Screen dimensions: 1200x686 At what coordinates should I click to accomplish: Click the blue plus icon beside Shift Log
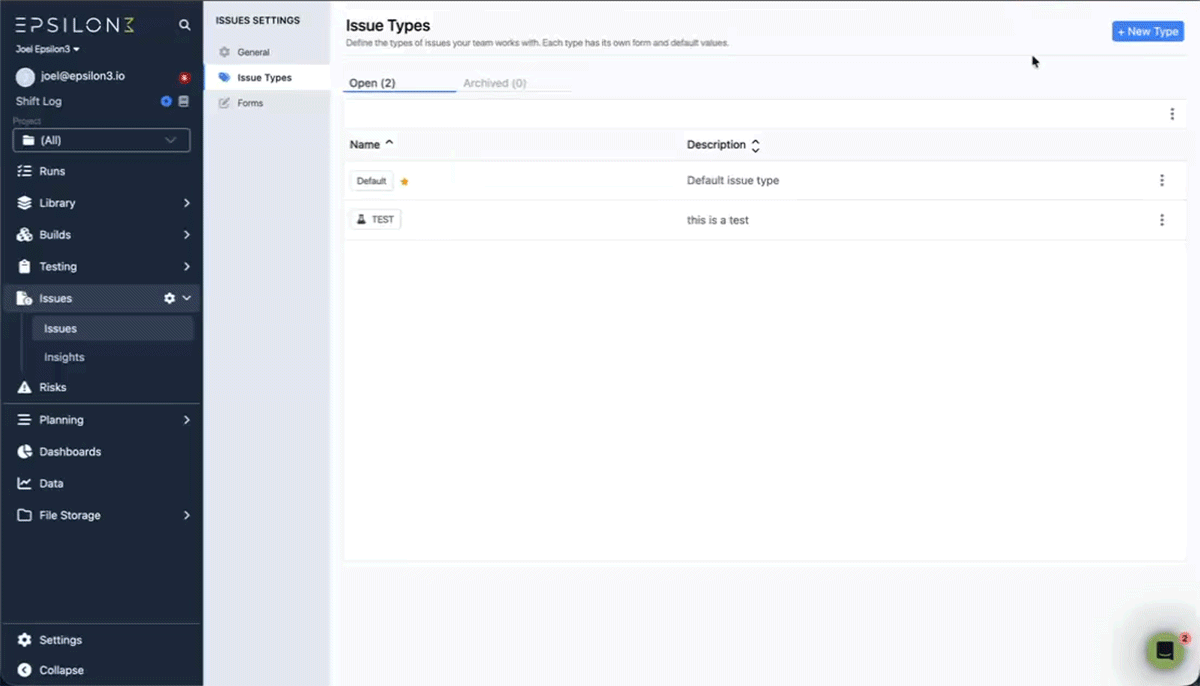166,101
